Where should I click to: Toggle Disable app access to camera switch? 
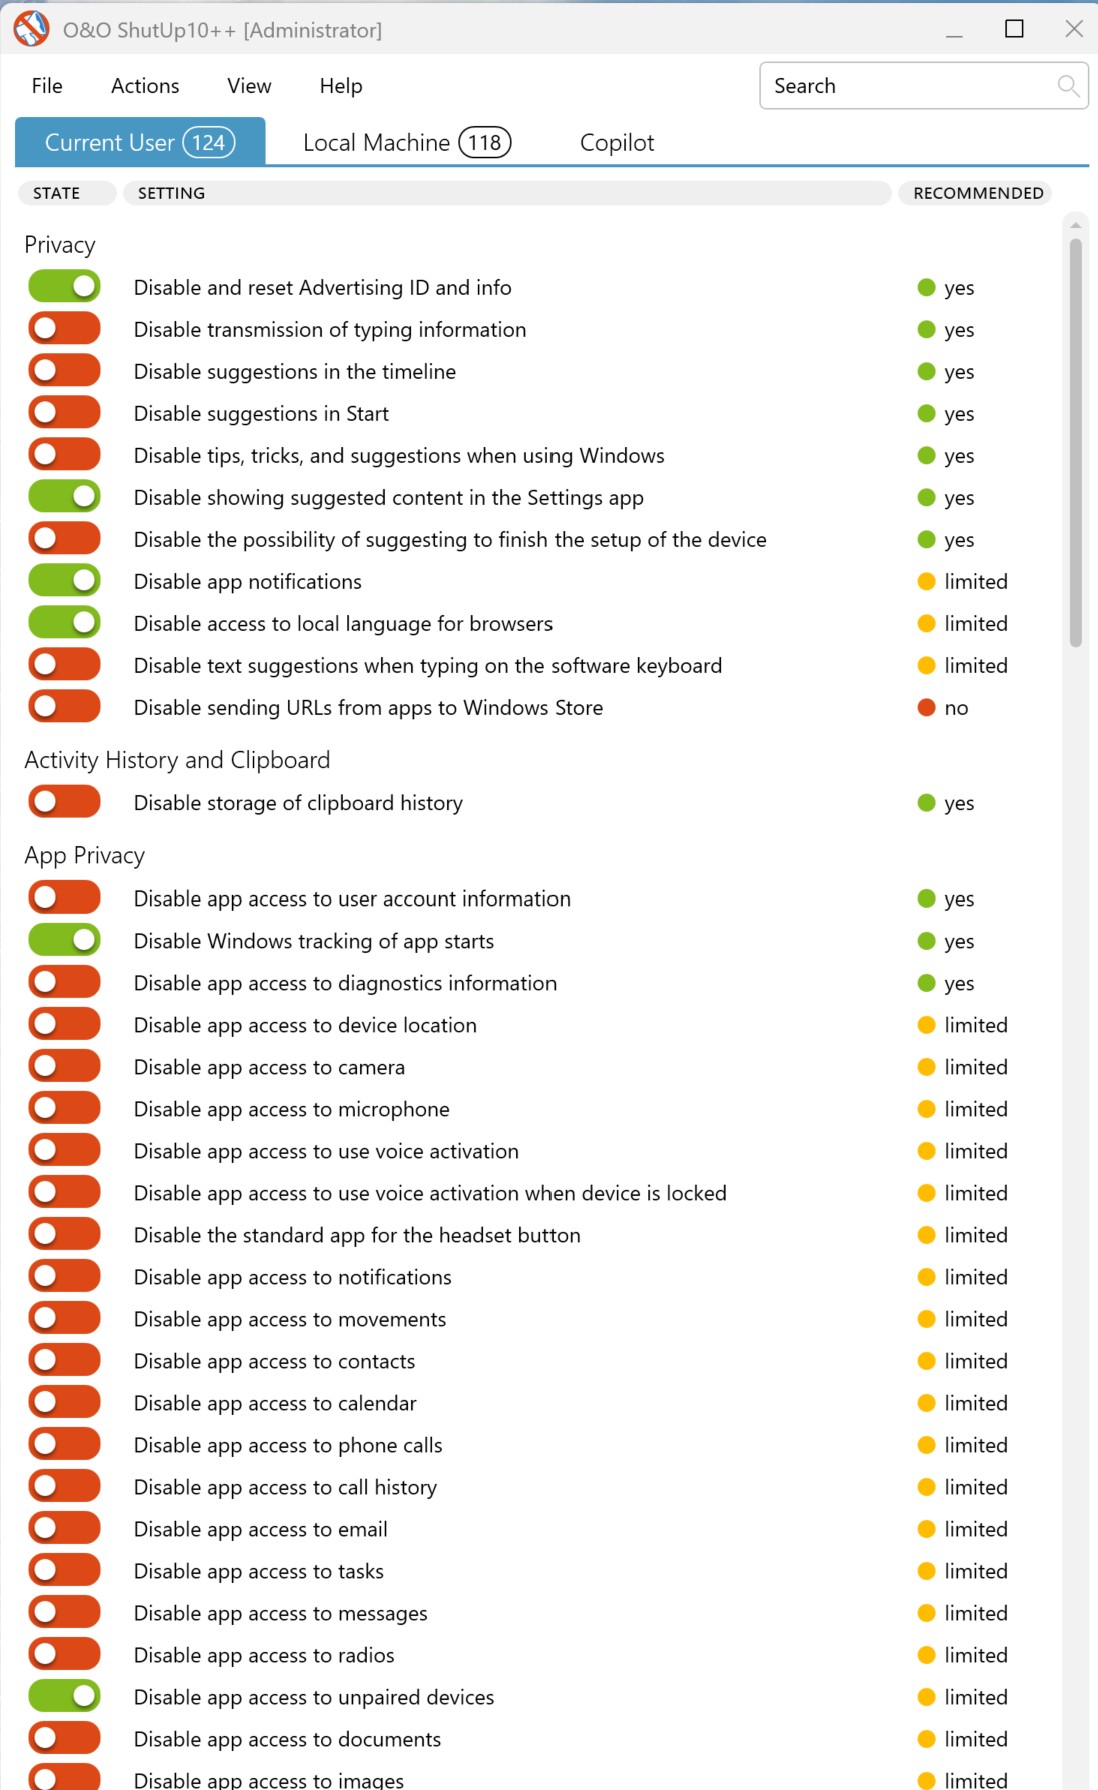[x=65, y=1066]
